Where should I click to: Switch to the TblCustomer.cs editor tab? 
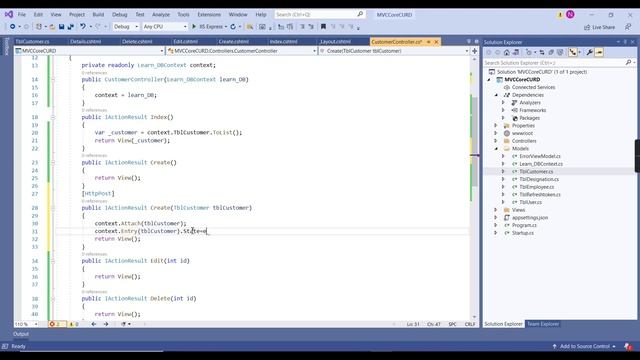(x=32, y=42)
